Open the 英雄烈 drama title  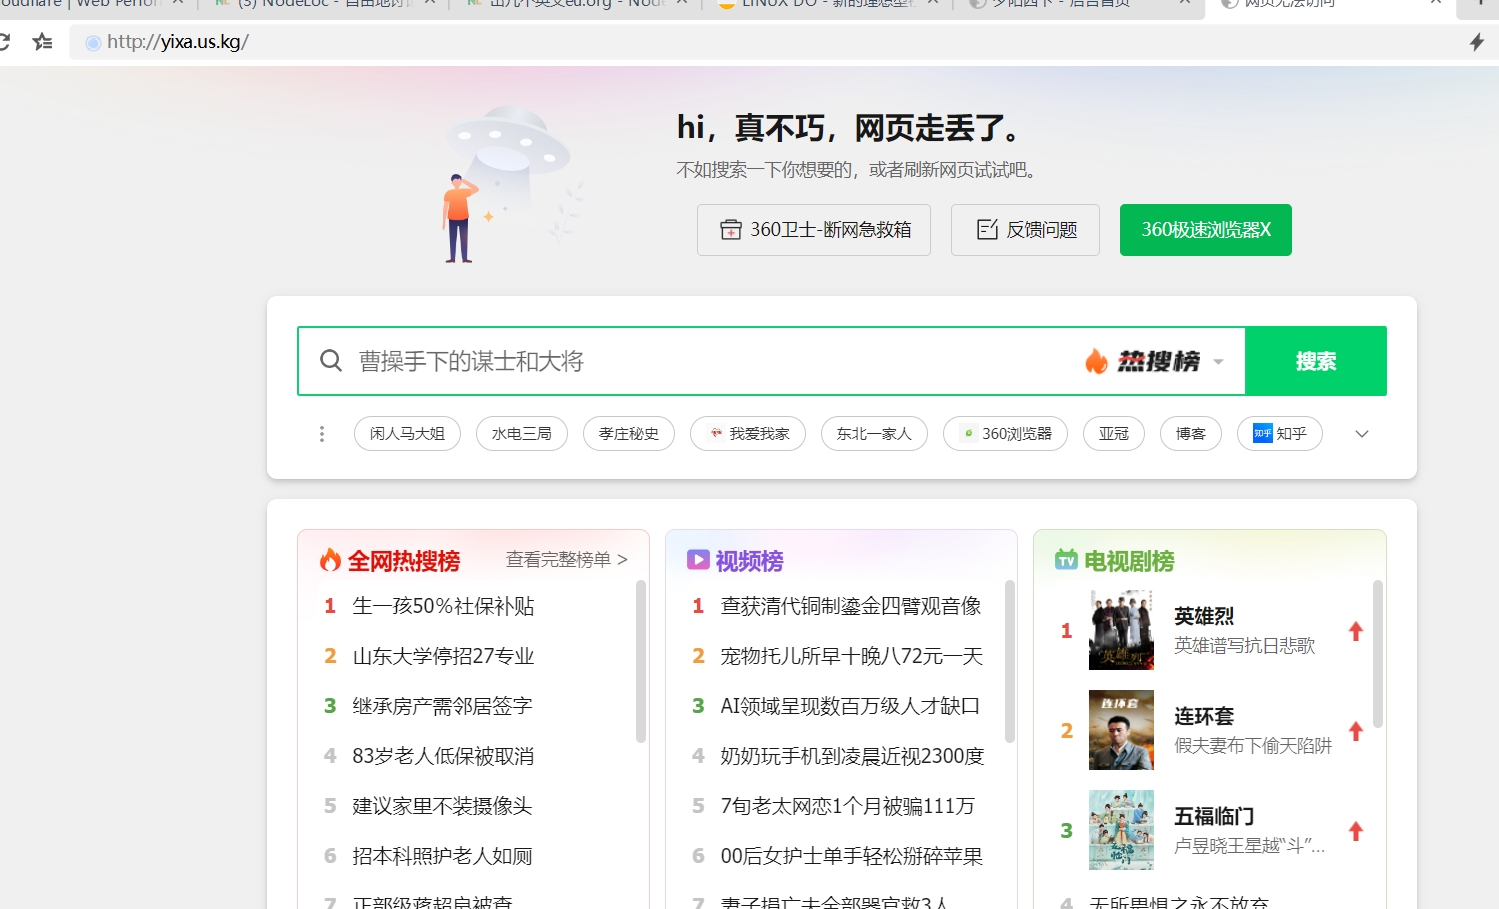1204,616
